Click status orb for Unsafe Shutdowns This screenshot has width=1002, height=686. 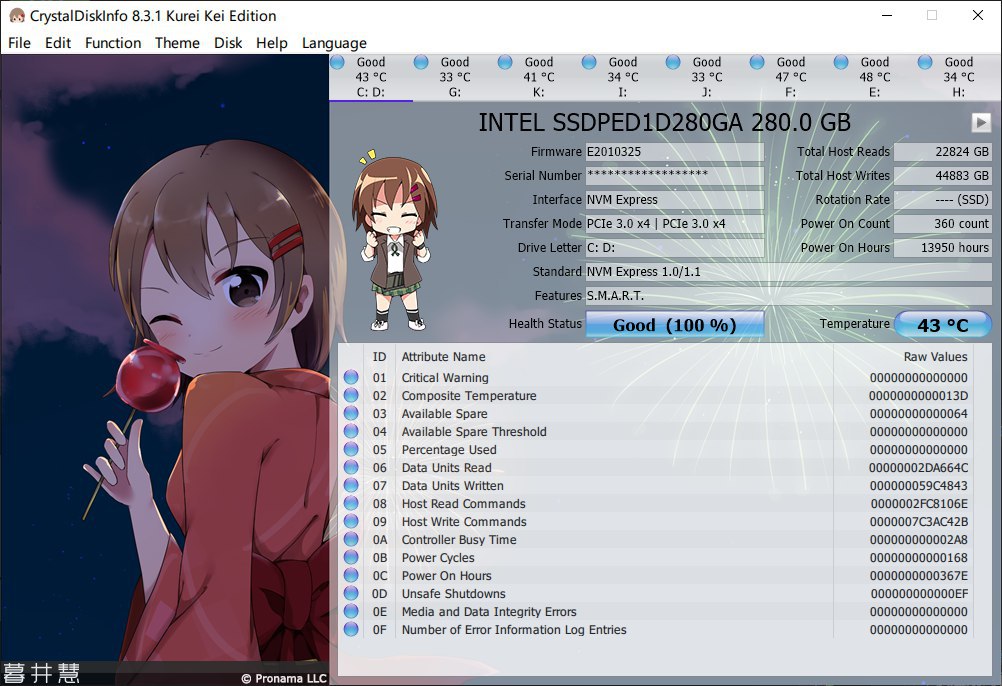coord(351,593)
